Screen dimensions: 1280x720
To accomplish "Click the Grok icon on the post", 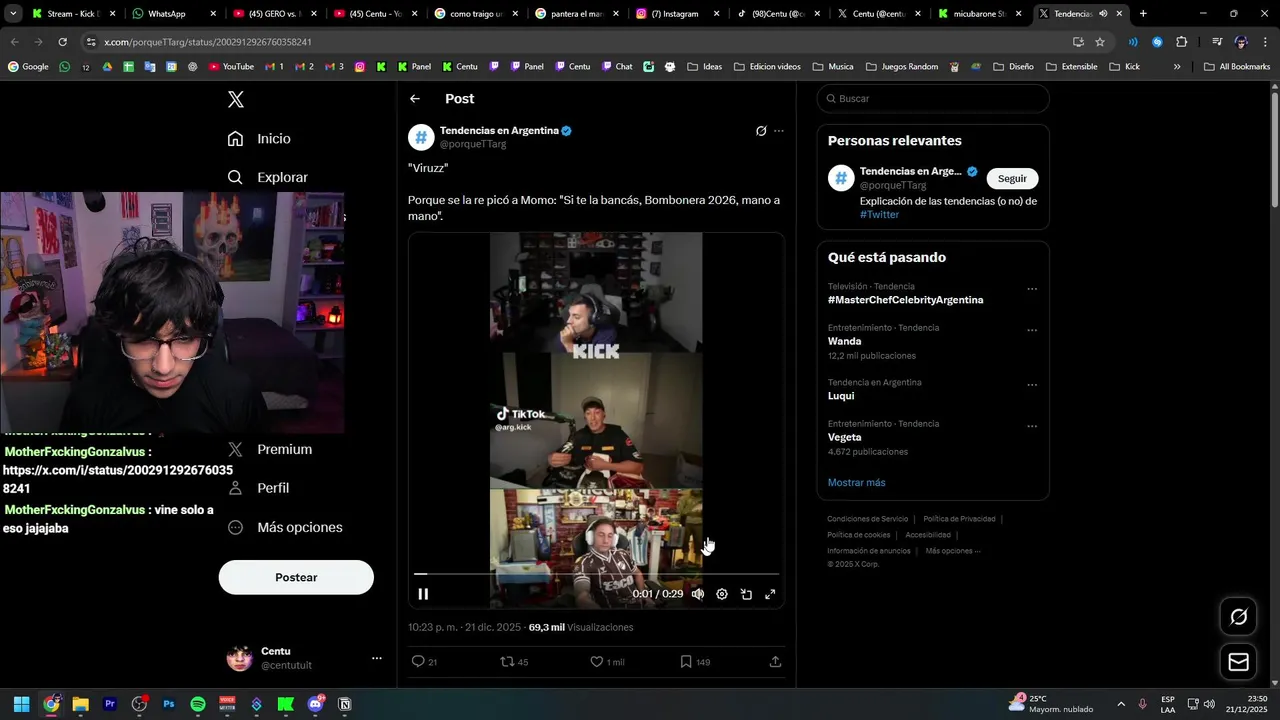I will (x=761, y=131).
